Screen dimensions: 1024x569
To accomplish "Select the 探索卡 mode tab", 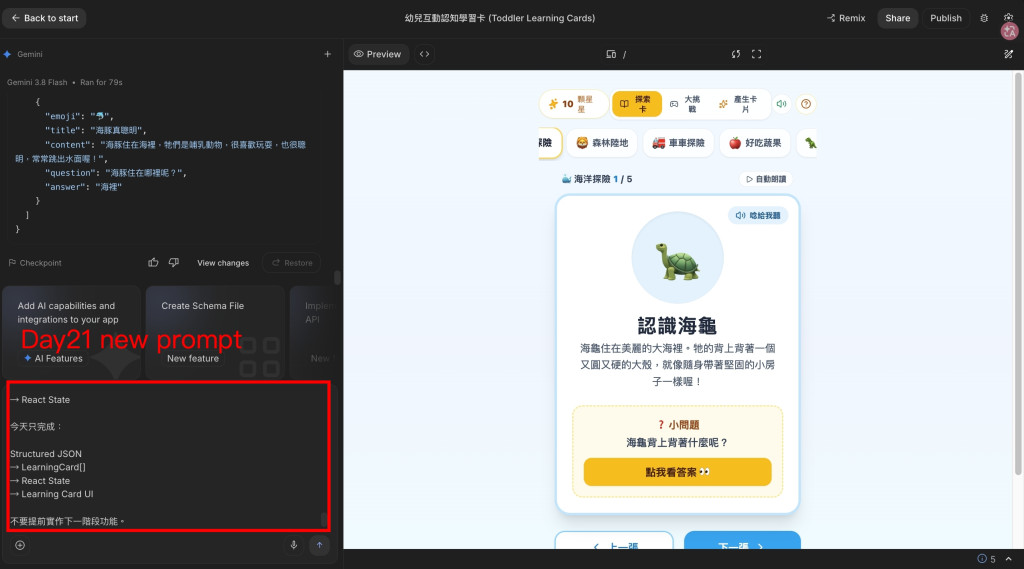I will [x=636, y=104].
